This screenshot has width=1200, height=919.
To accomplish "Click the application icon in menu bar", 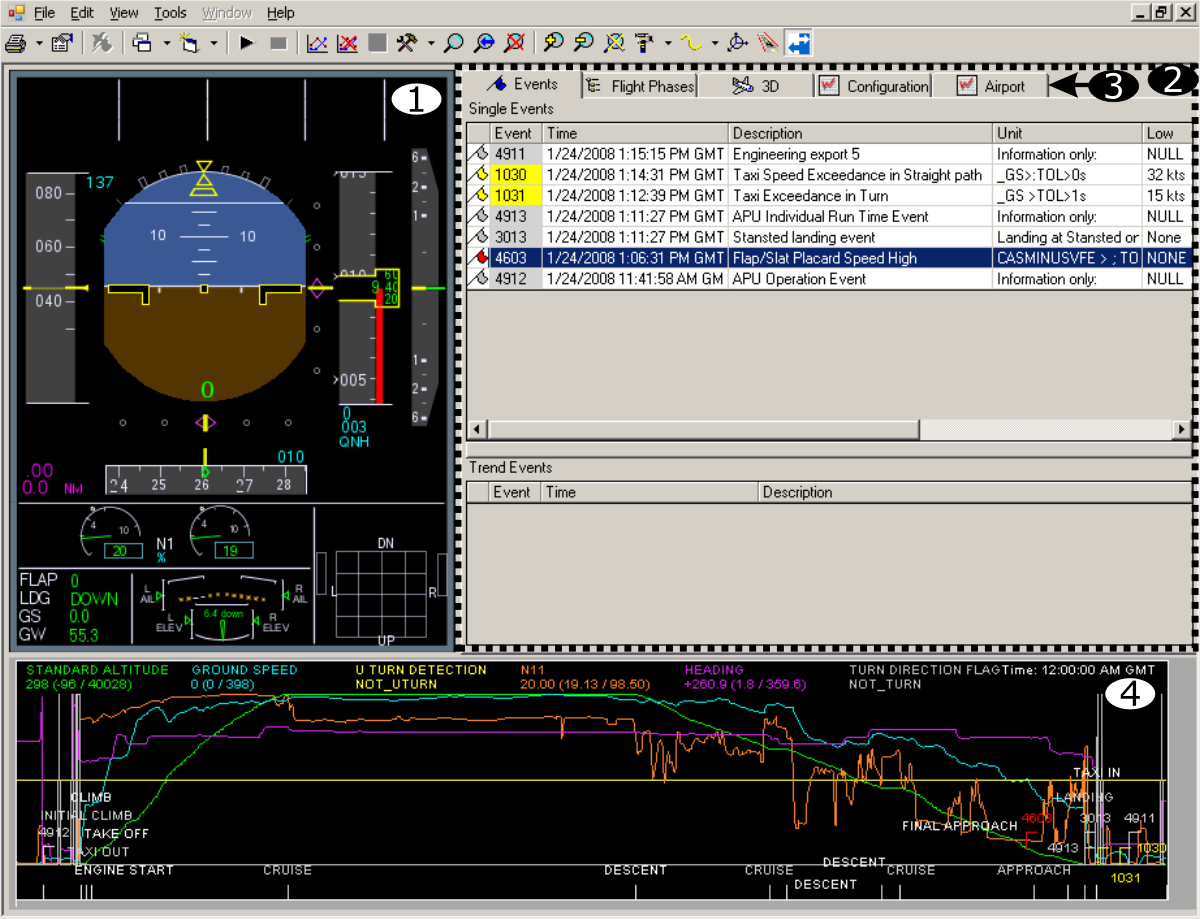I will tap(15, 13).
